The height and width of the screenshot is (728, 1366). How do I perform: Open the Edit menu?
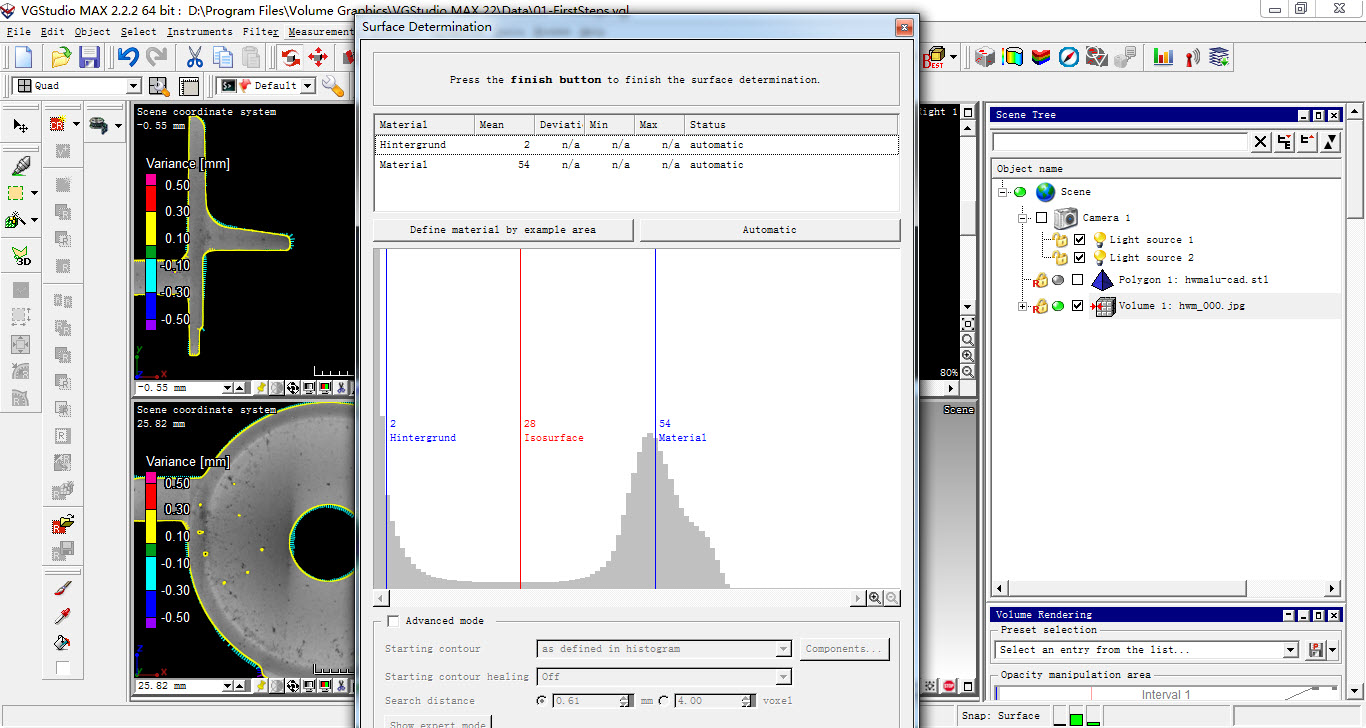pyautogui.click(x=53, y=32)
